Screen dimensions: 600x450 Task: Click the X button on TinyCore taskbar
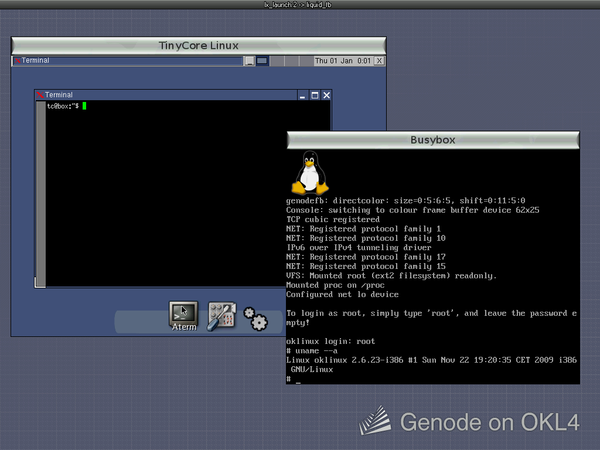coord(379,61)
